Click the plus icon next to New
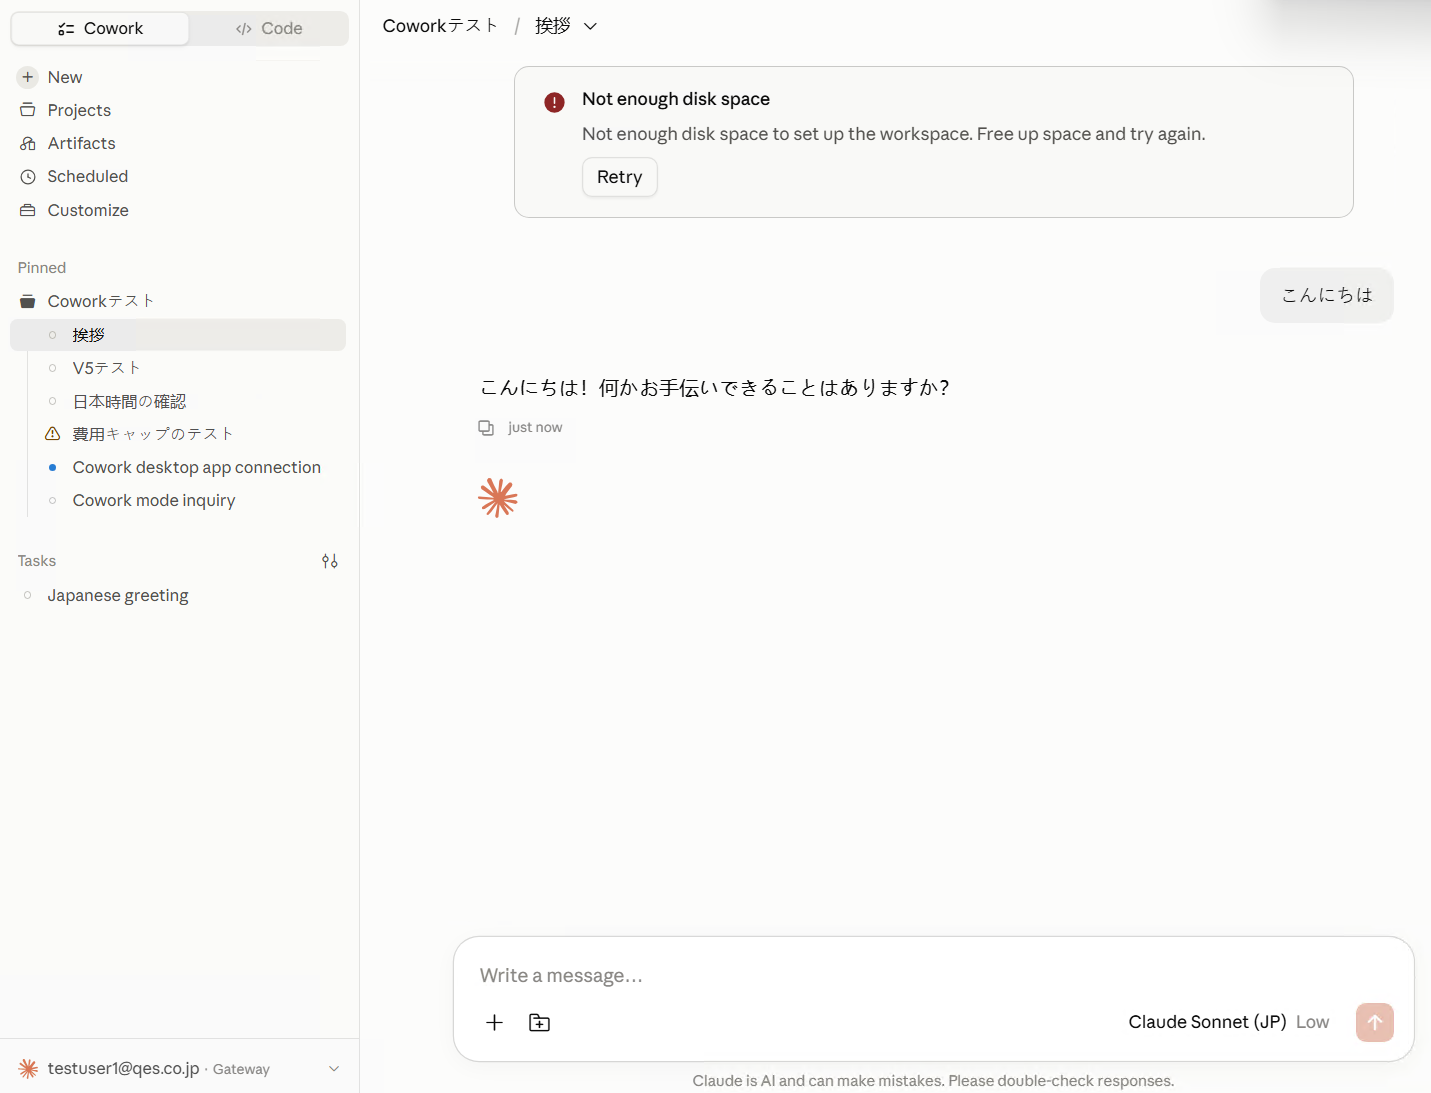Image resolution: width=1431 pixels, height=1093 pixels. pos(28,77)
